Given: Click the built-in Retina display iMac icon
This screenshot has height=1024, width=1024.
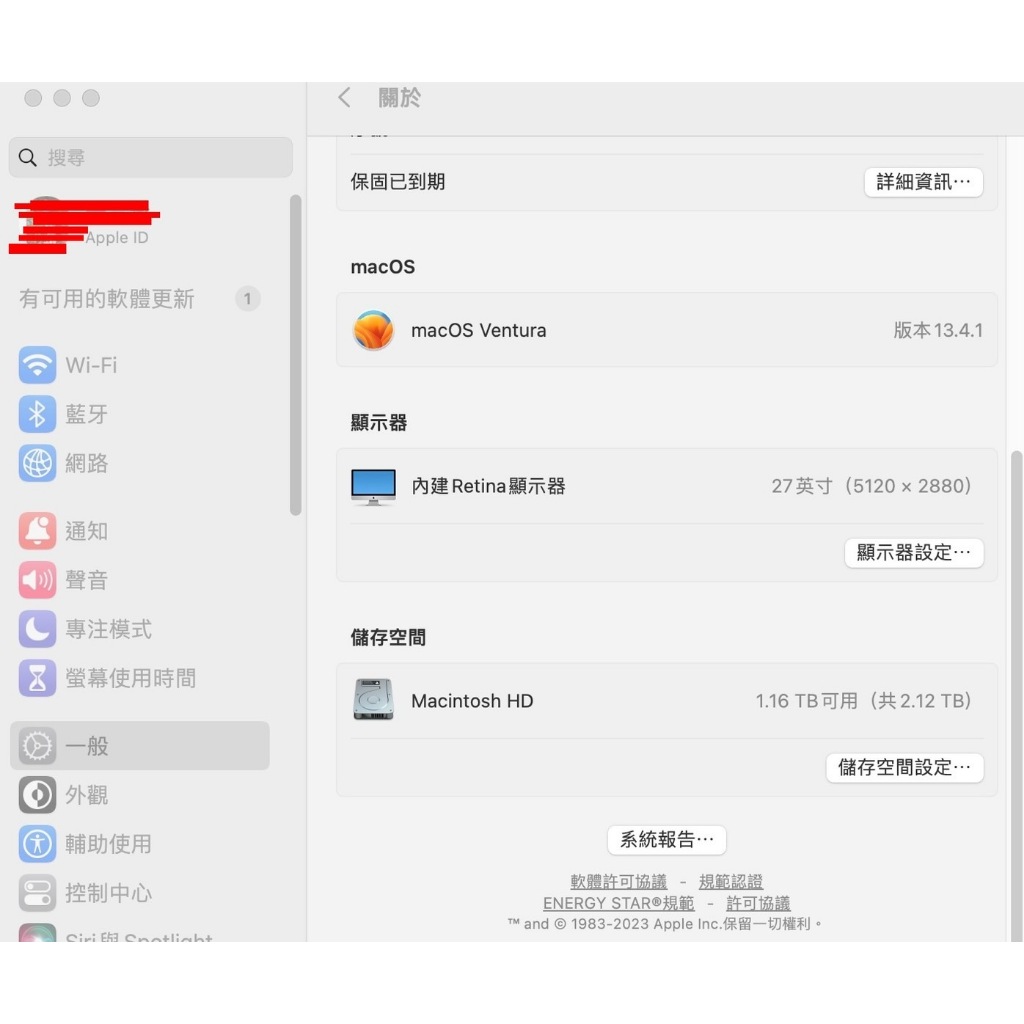Looking at the screenshot, I should click(x=374, y=487).
